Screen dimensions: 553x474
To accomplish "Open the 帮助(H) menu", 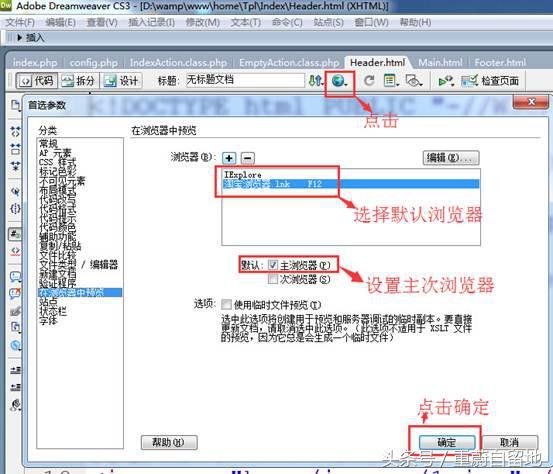I will (x=415, y=23).
